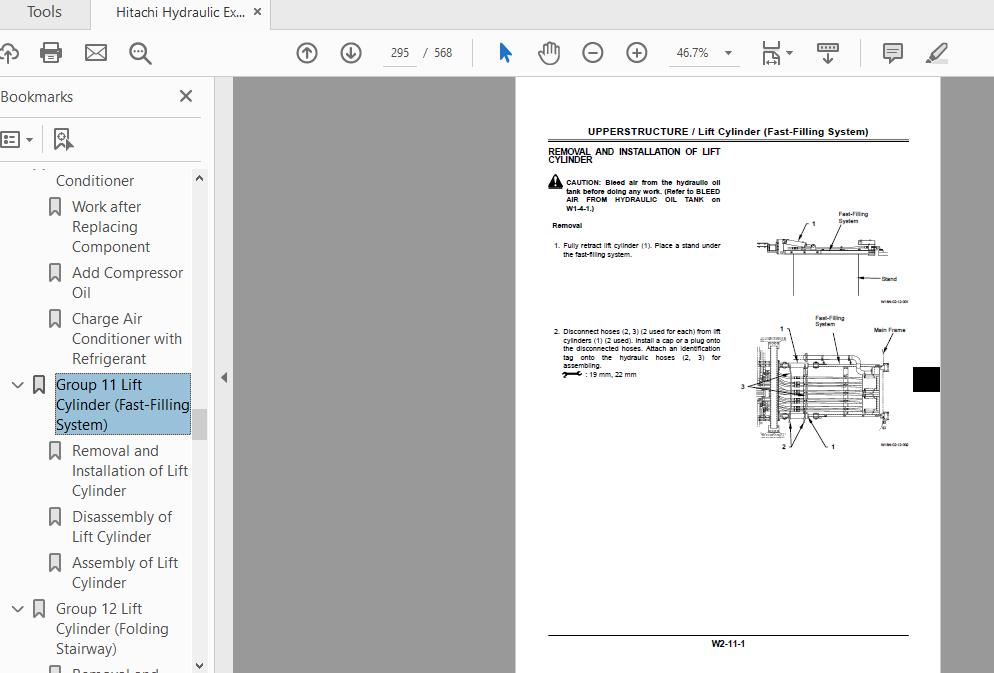Zoom out on the page
This screenshot has height=673, width=994.
coord(593,52)
